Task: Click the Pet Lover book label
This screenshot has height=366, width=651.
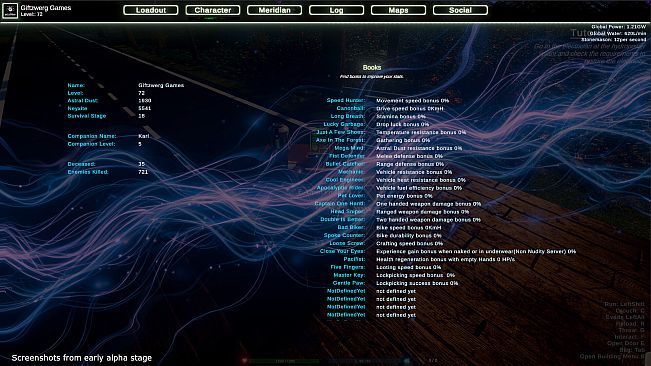Action: 351,195
